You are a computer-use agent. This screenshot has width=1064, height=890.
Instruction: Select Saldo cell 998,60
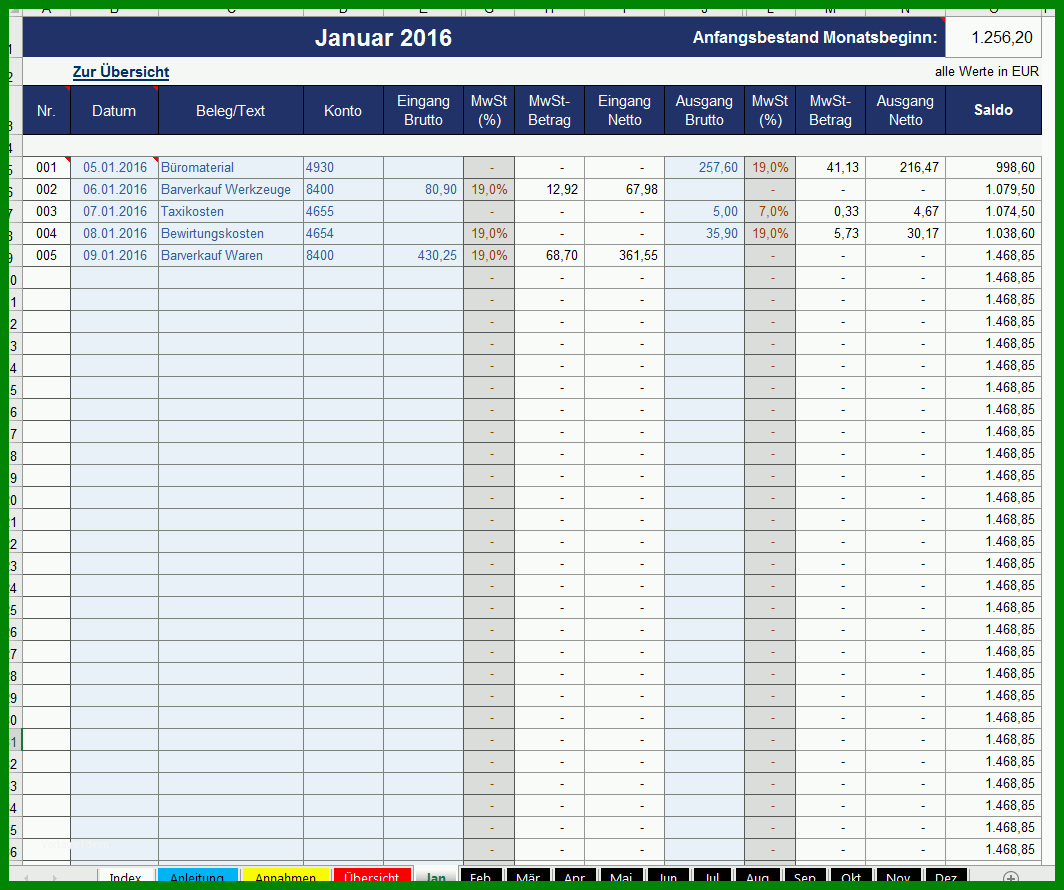pyautogui.click(x=993, y=168)
